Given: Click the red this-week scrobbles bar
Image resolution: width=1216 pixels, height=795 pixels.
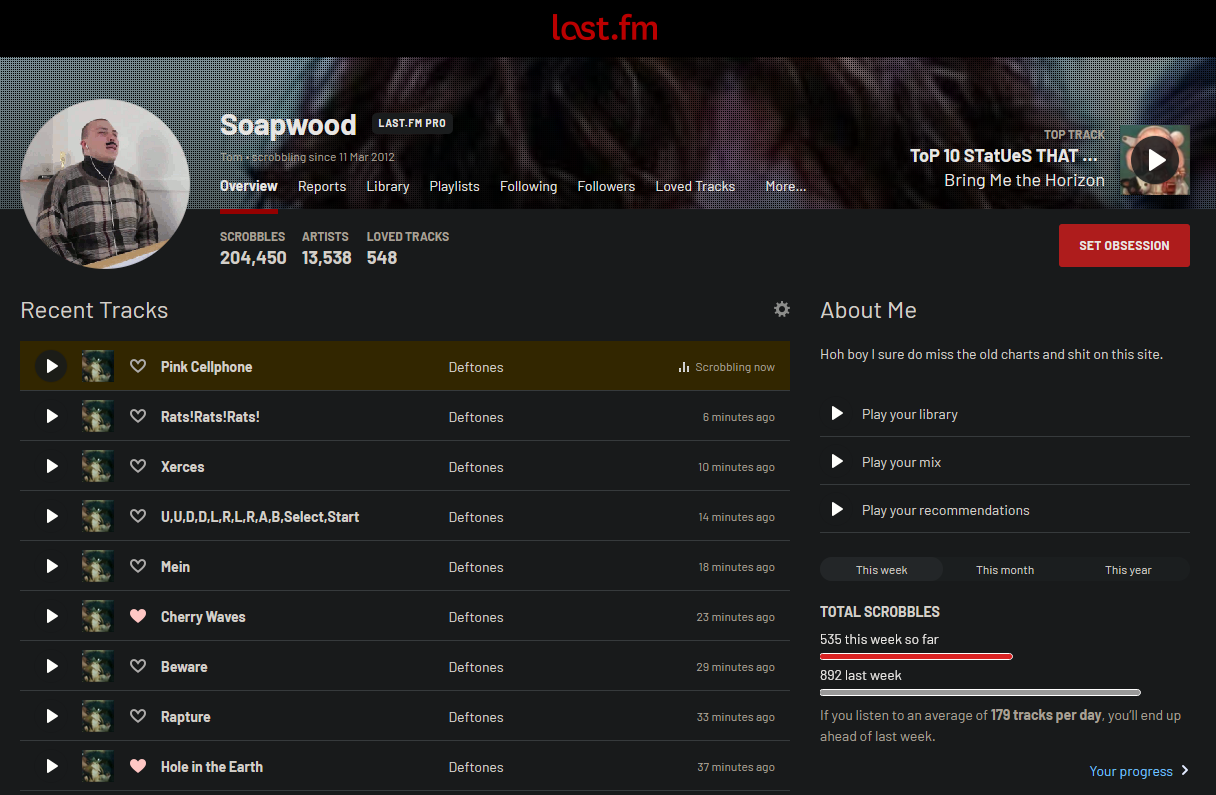Looking at the screenshot, I should (x=916, y=656).
